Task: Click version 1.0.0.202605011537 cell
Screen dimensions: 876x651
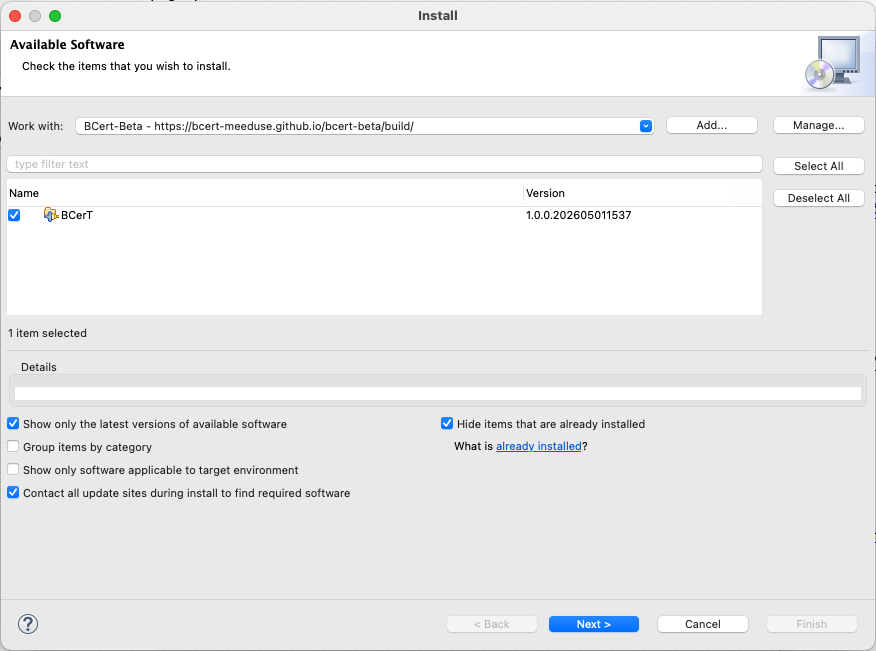Action: point(578,215)
